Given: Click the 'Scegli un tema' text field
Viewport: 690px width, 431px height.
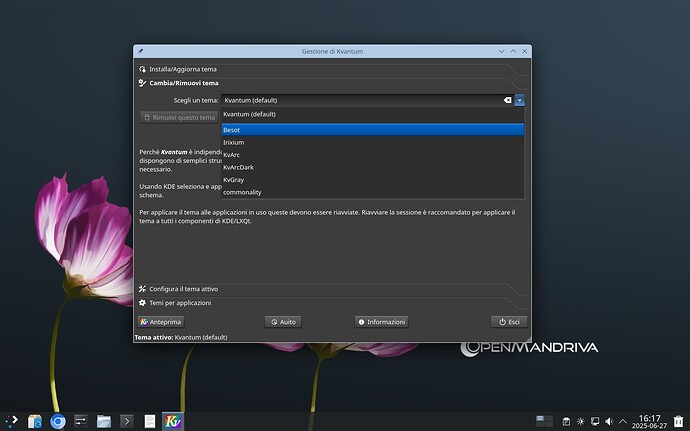Looking at the screenshot, I should (x=367, y=100).
